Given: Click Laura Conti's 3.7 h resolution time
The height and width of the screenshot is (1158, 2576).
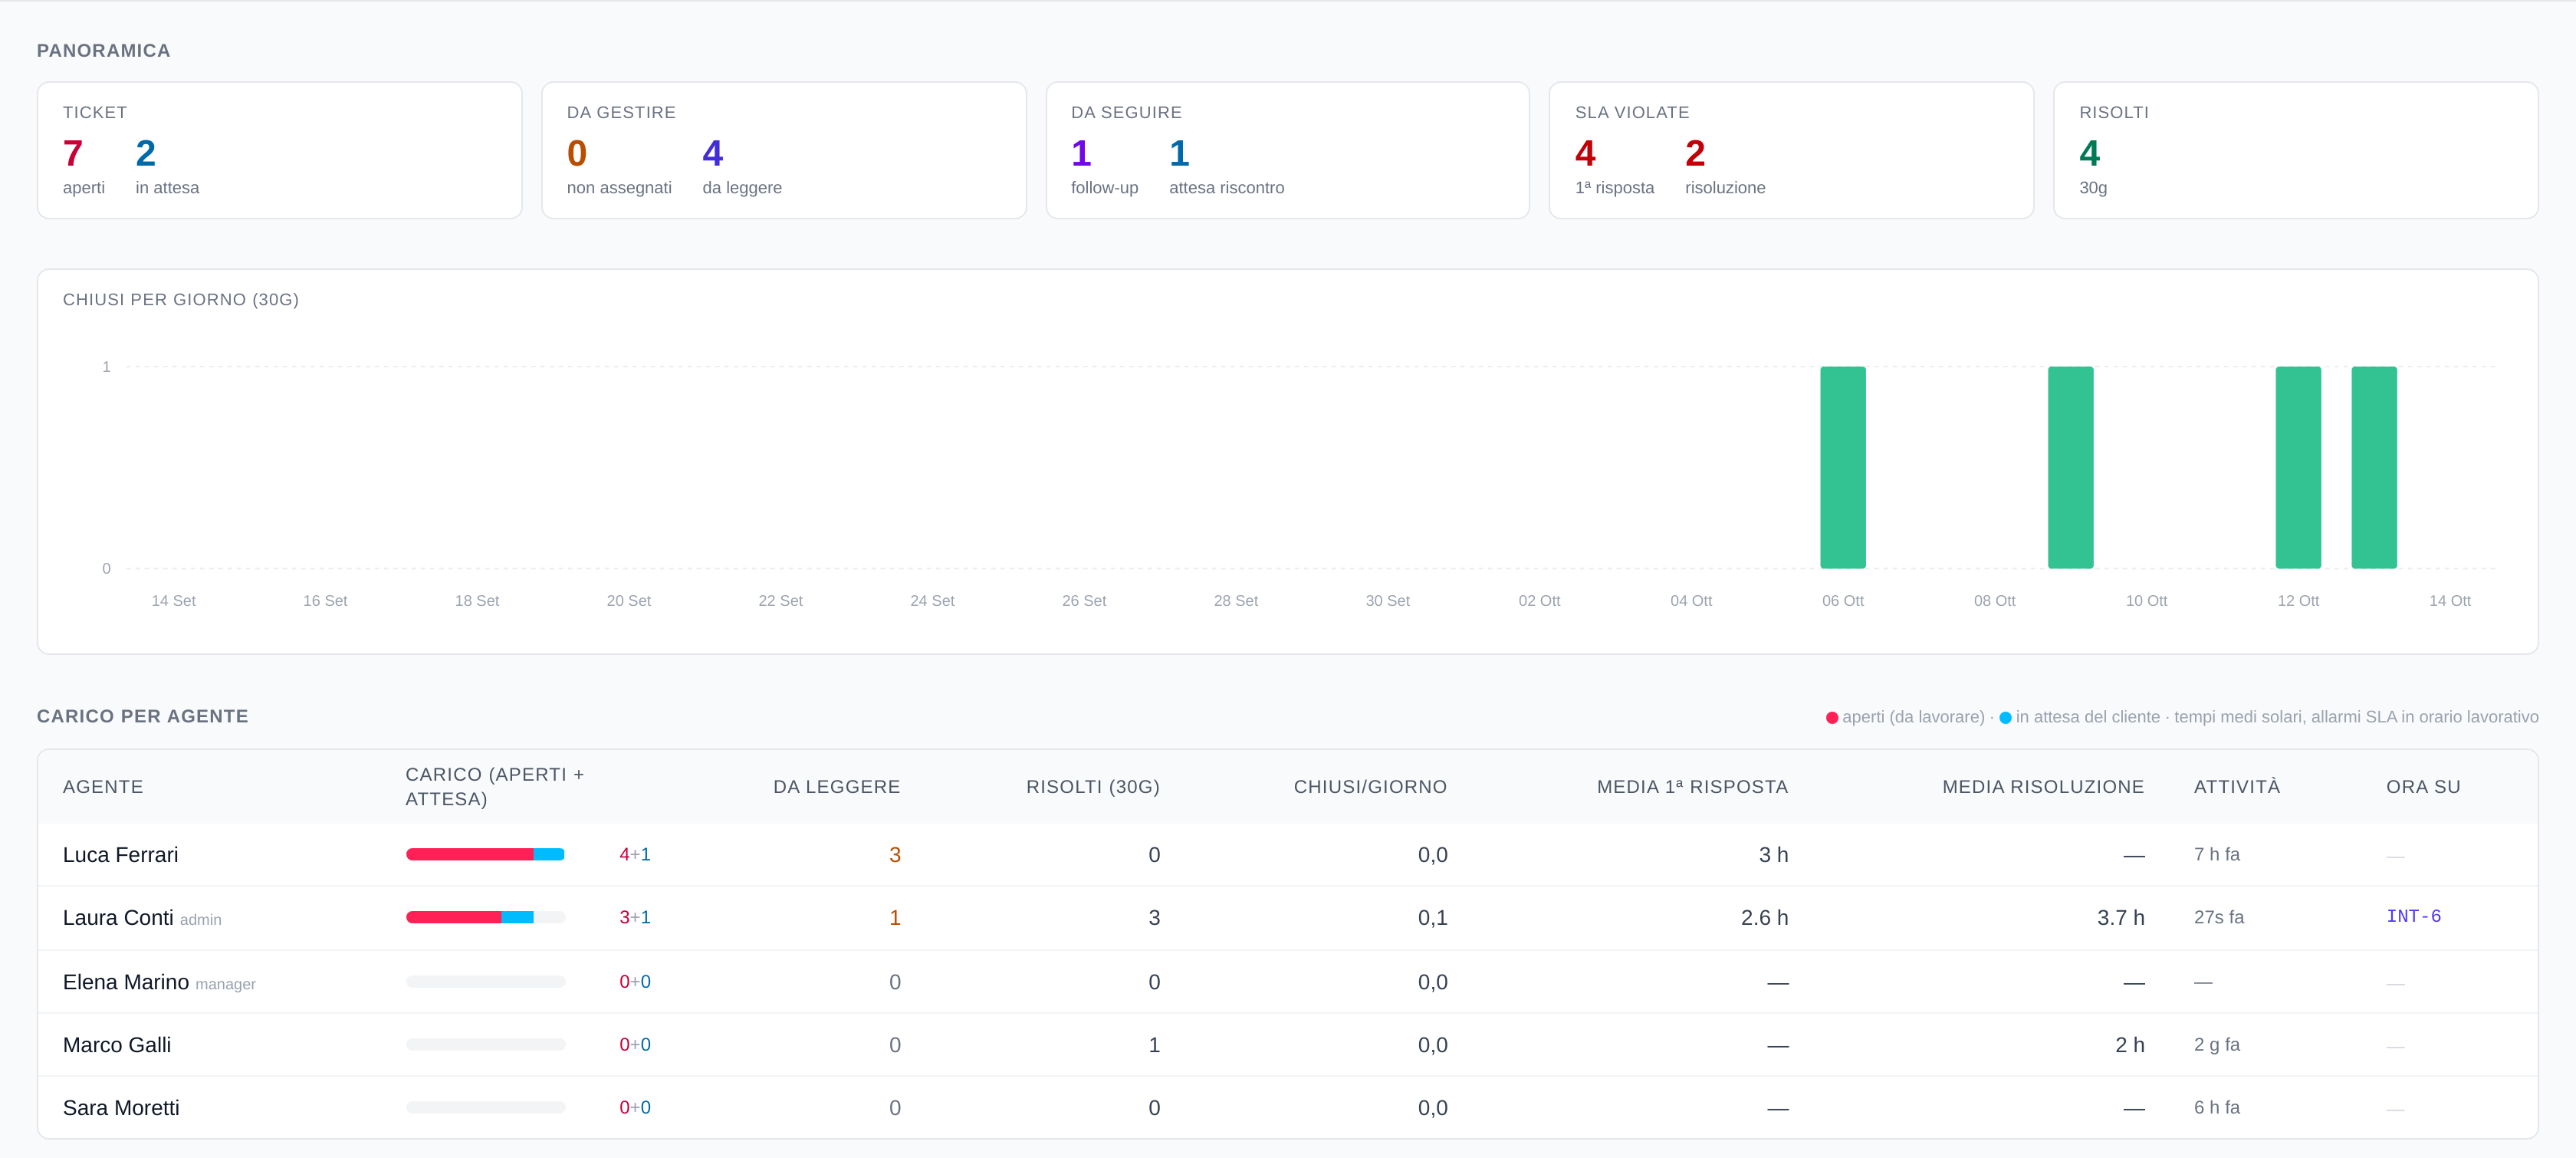Looking at the screenshot, I should (2120, 918).
